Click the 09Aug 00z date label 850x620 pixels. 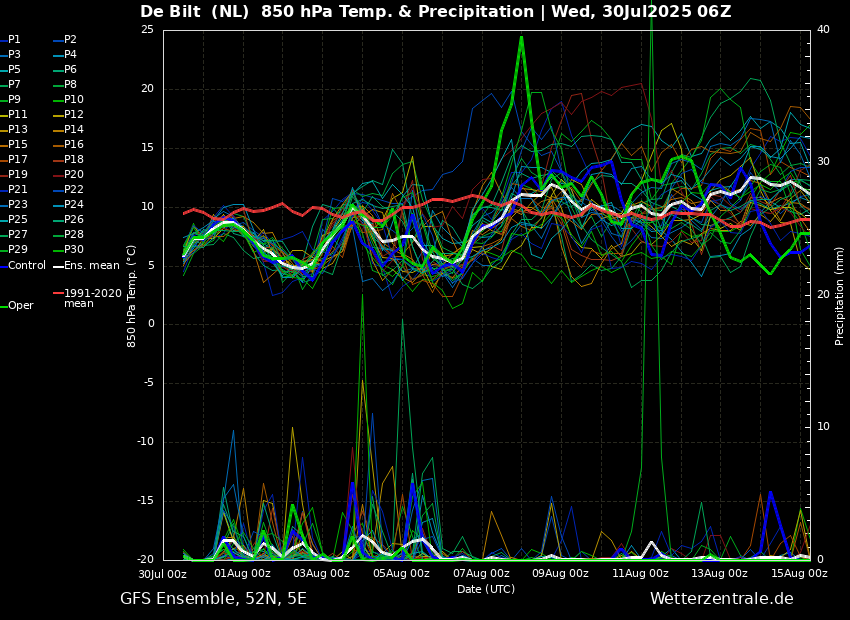point(561,573)
